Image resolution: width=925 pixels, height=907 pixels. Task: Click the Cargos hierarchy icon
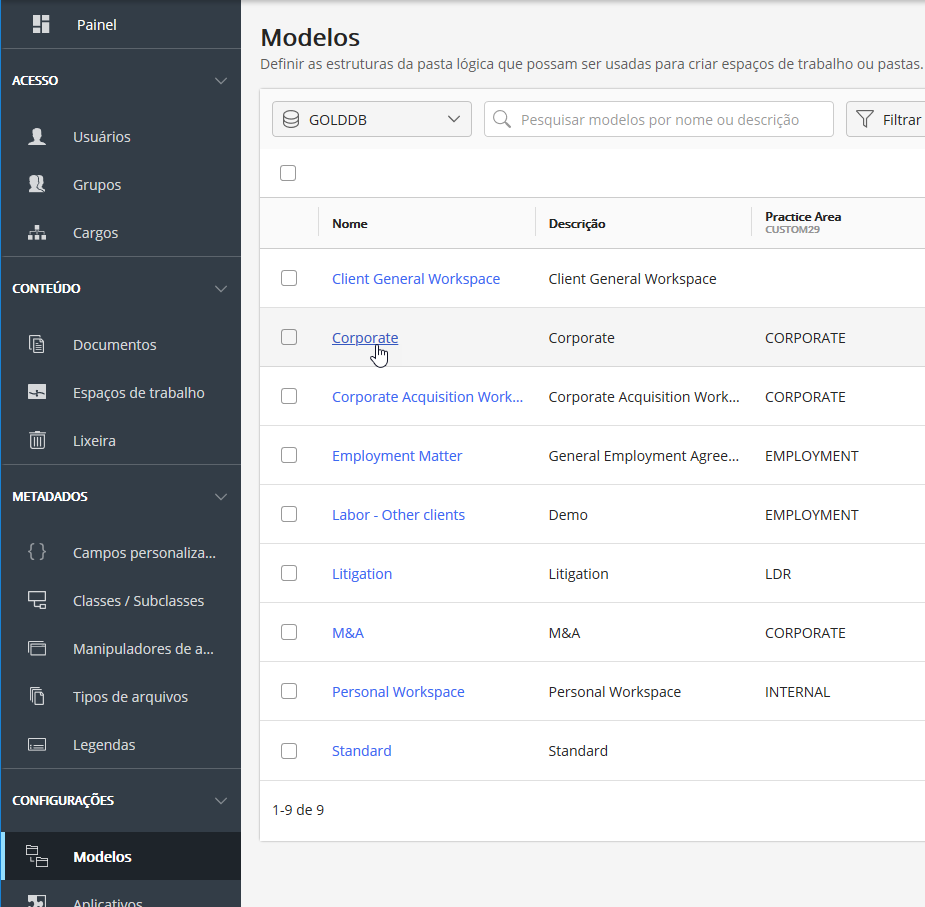[37, 233]
